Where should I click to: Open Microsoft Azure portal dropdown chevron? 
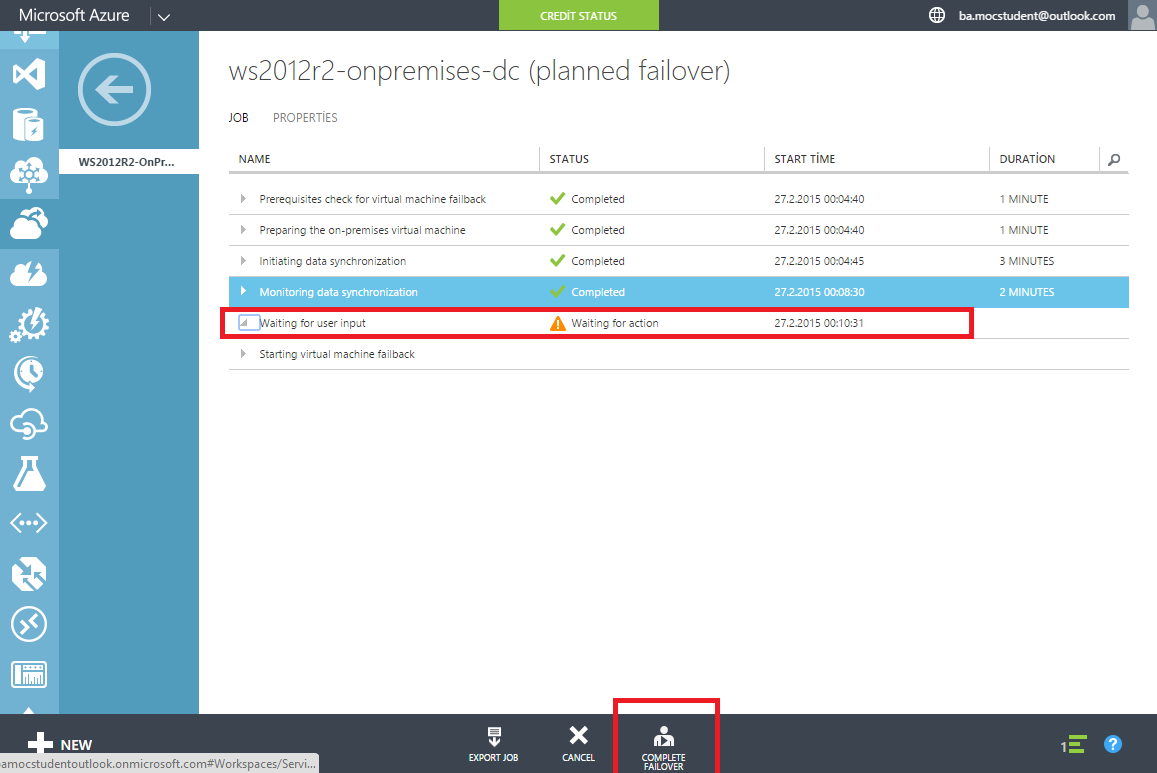pos(164,16)
